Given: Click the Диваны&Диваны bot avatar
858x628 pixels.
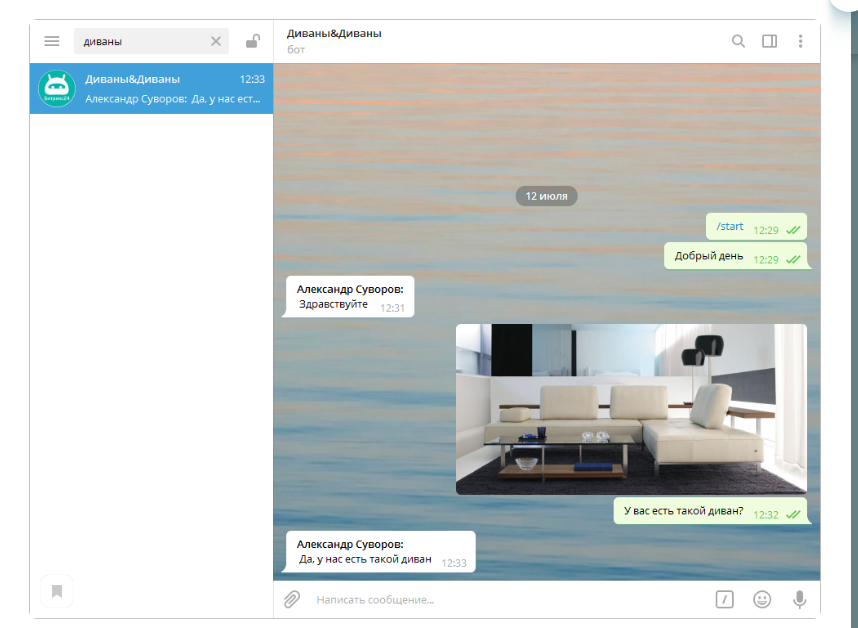Looking at the screenshot, I should [x=57, y=89].
